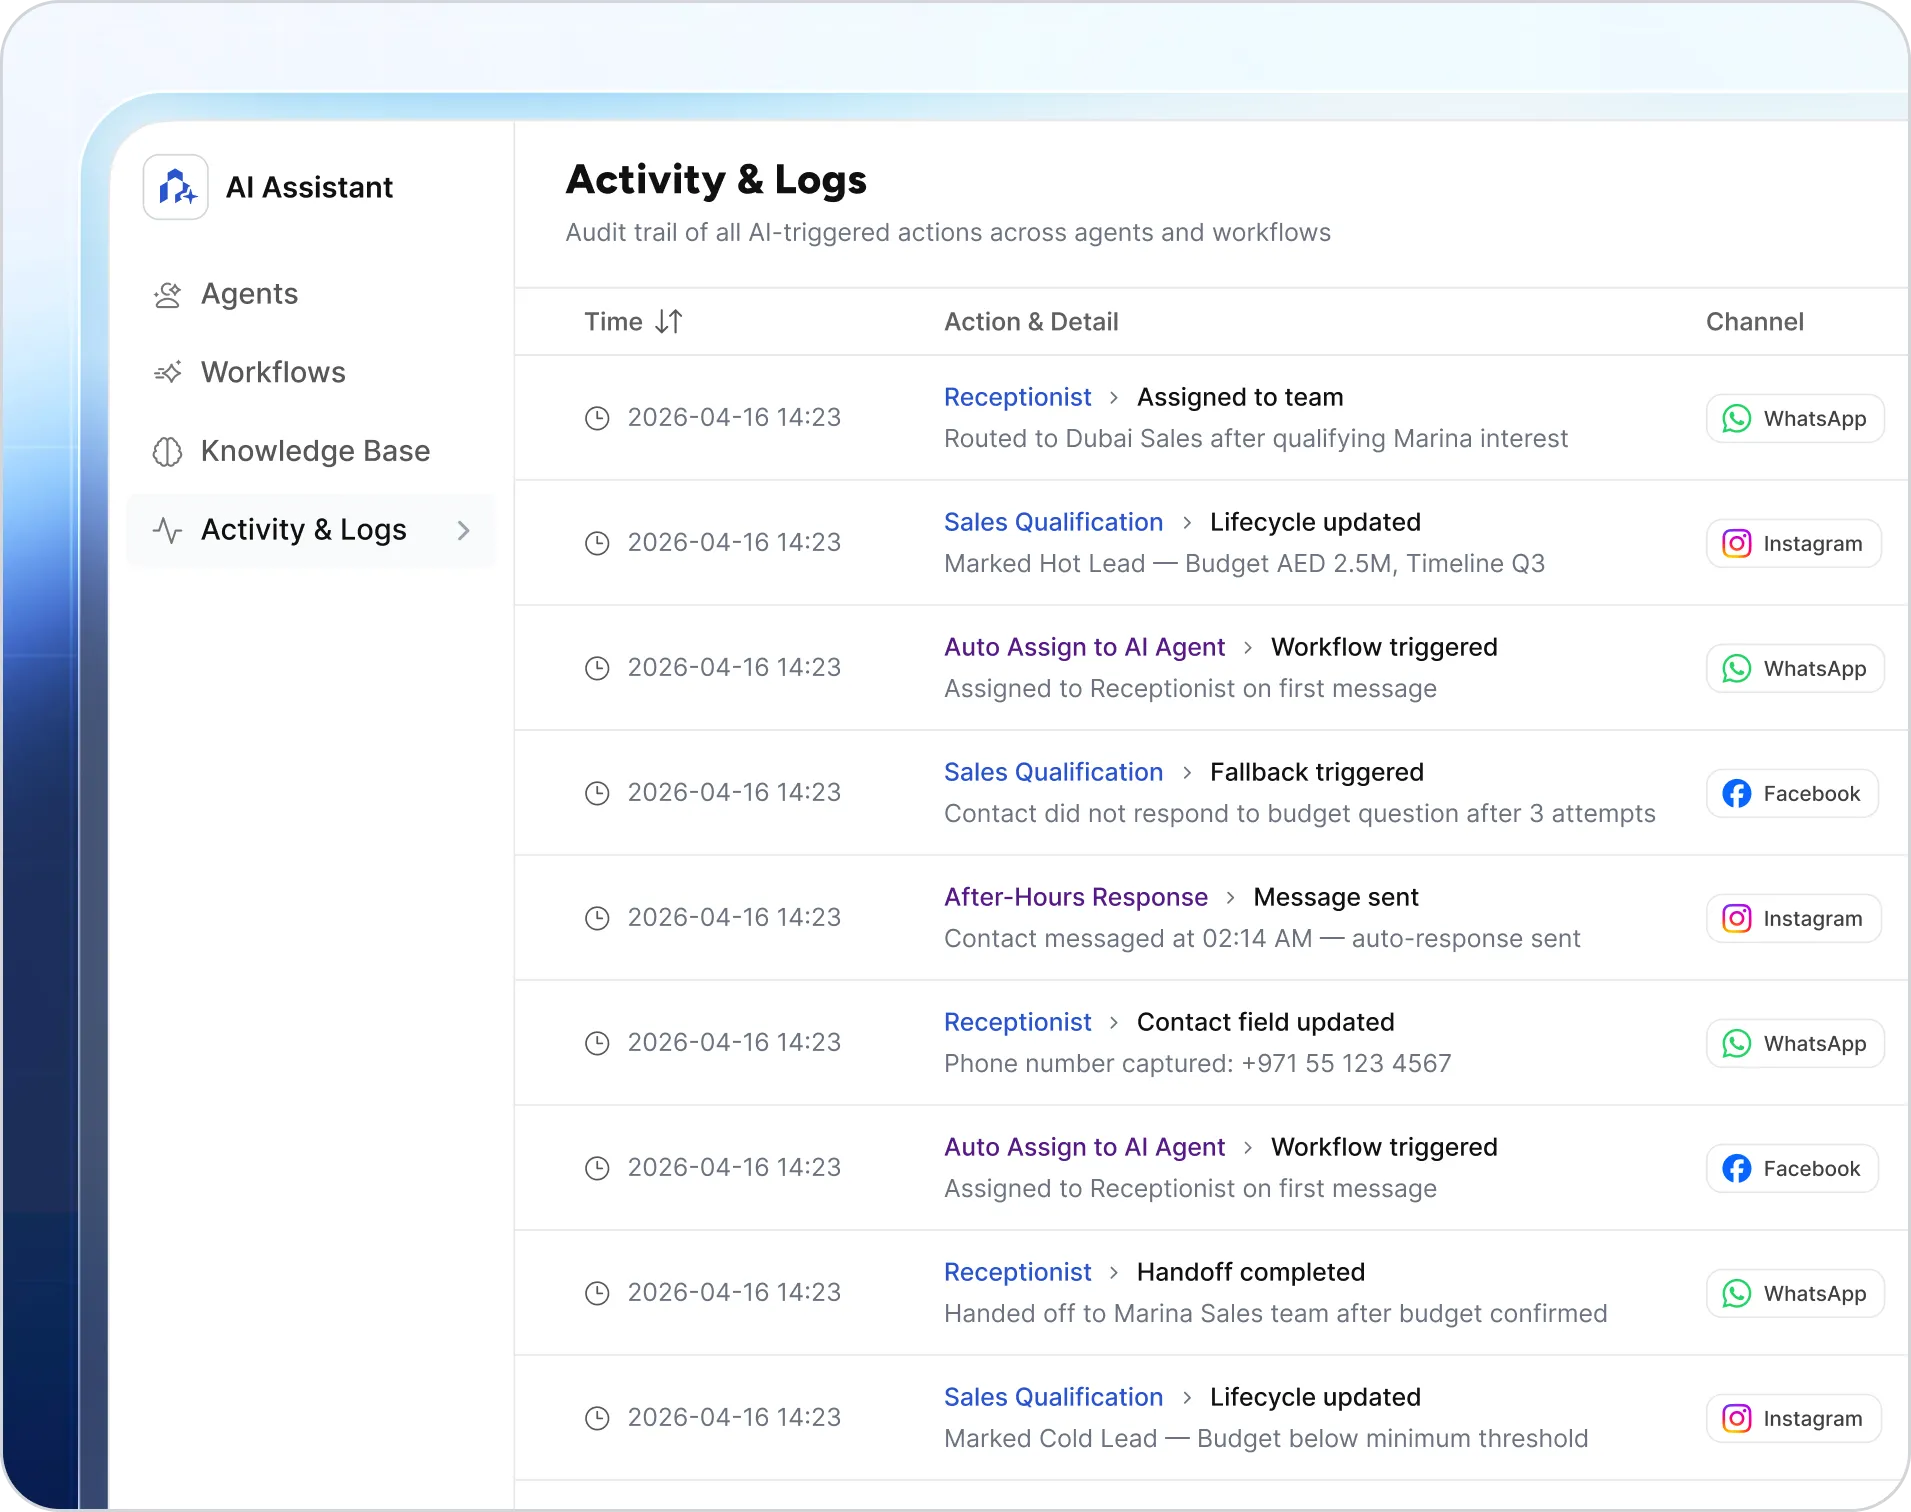The width and height of the screenshot is (1911, 1512).
Task: Click Instagram badge in Hot Lead row
Action: coord(1793,543)
